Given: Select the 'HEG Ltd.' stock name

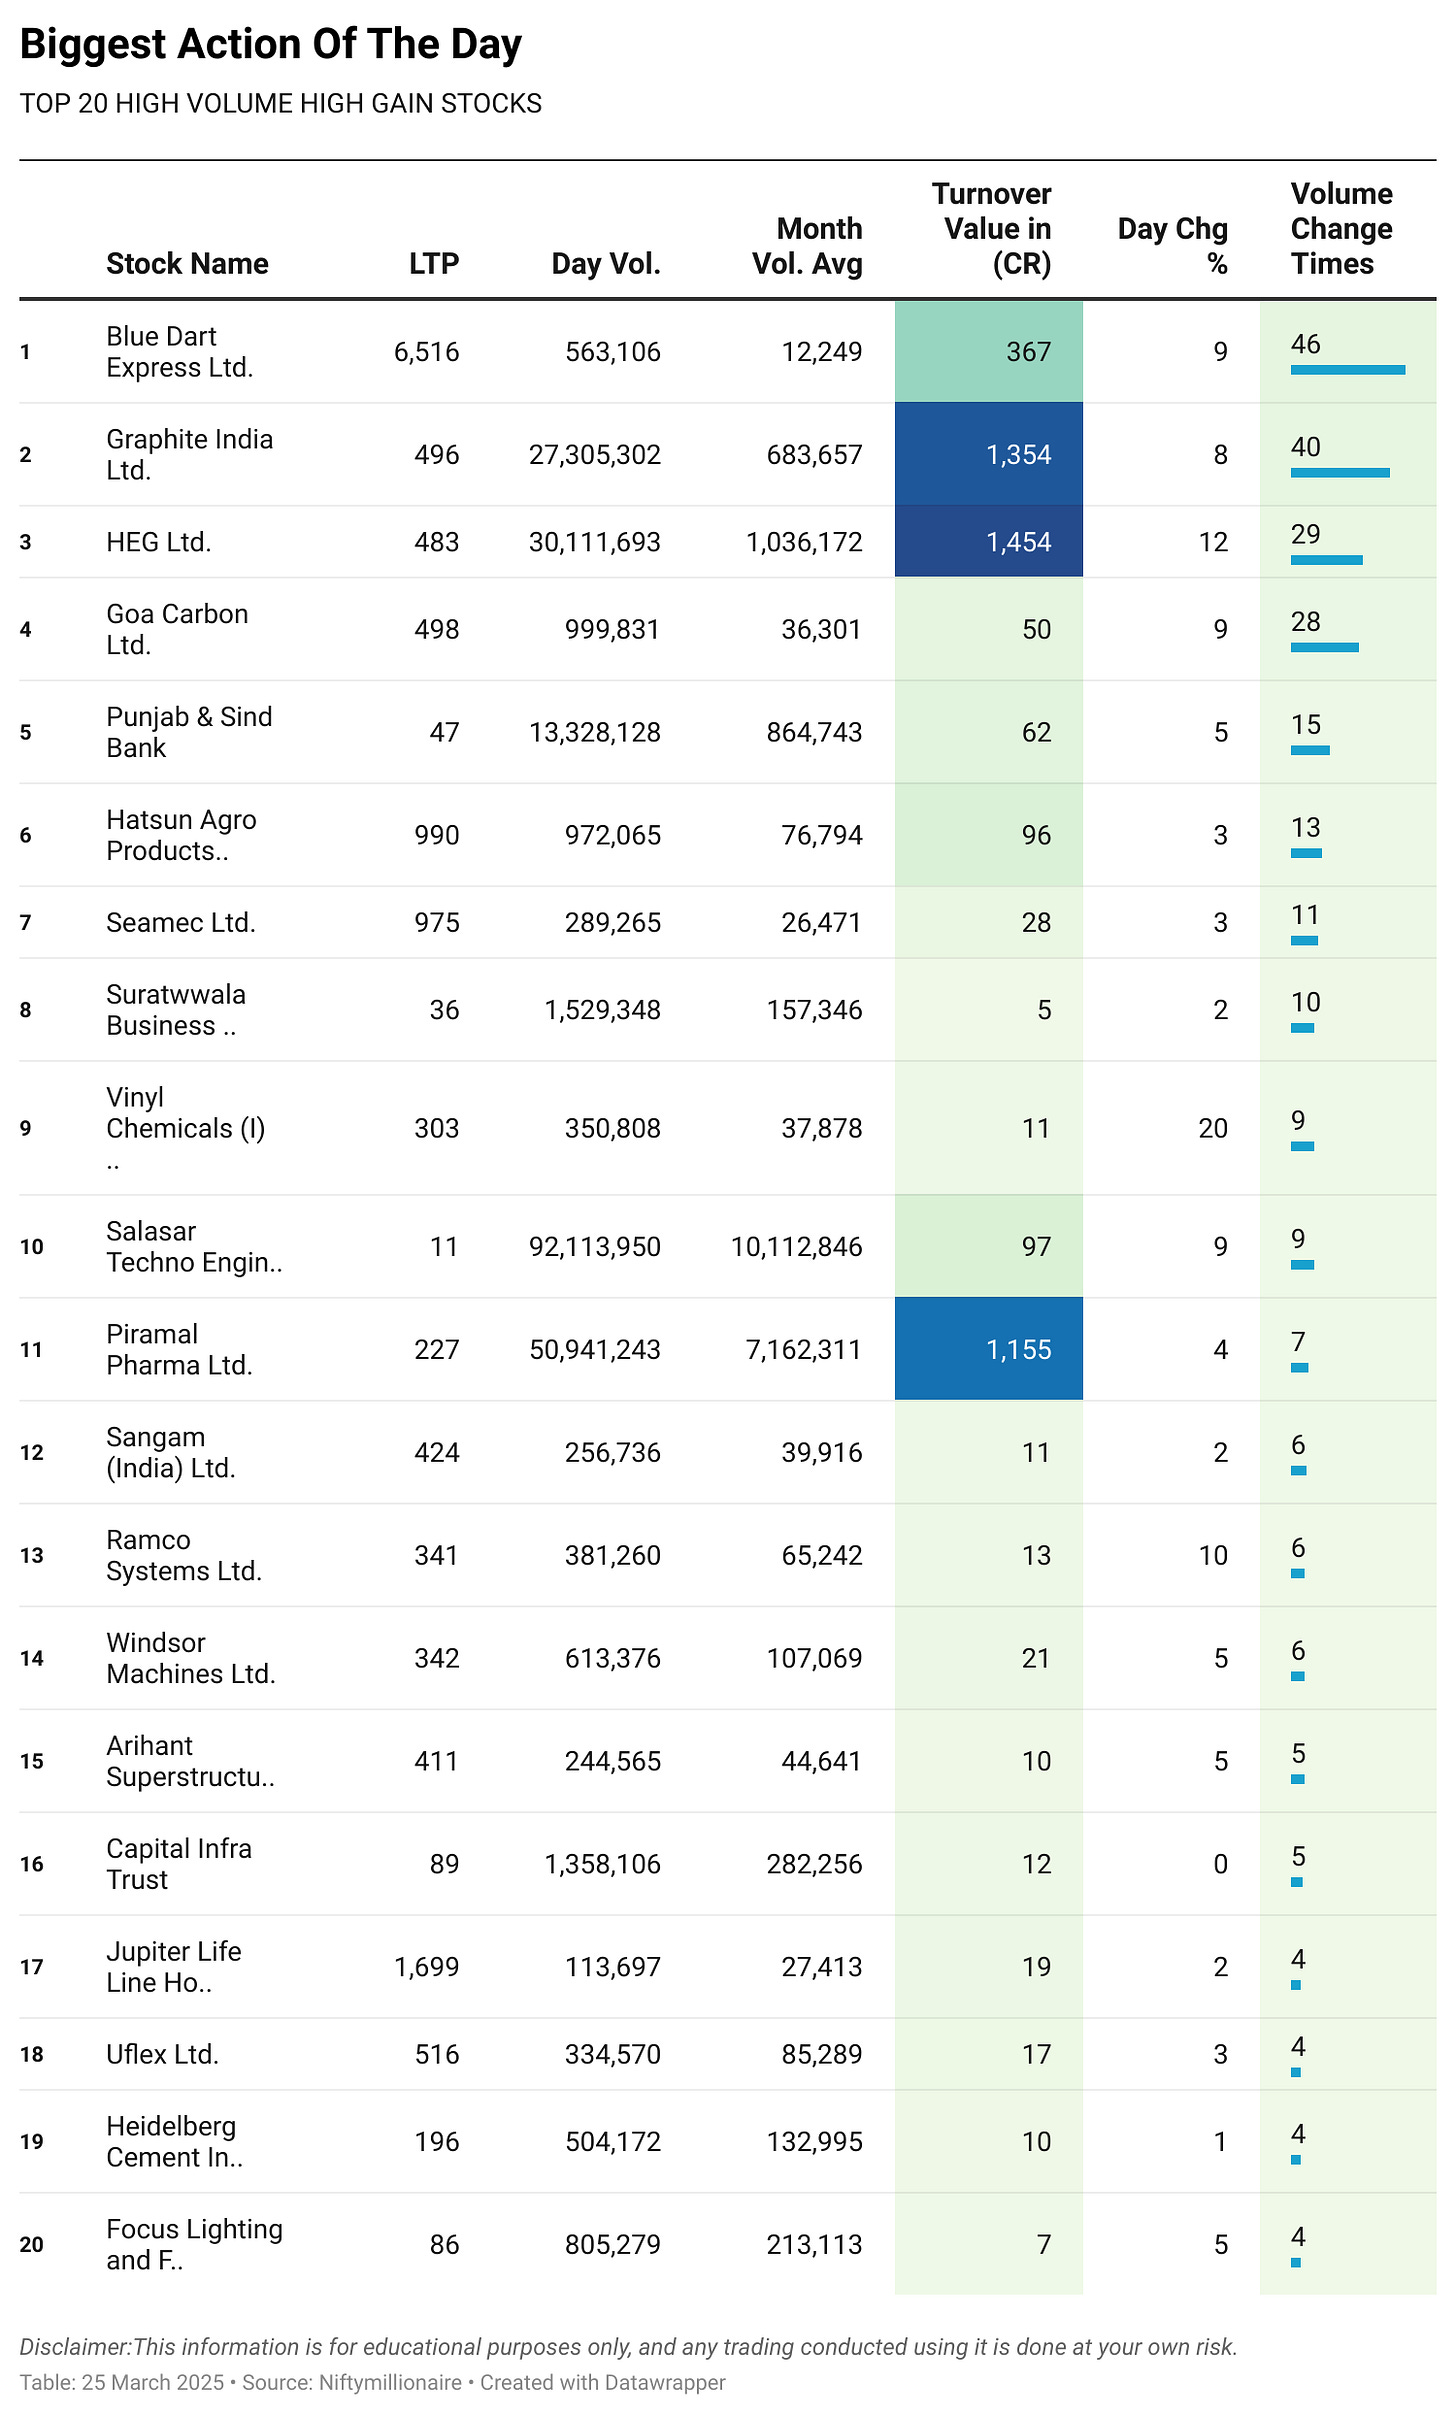Looking at the screenshot, I should pyautogui.click(x=159, y=542).
